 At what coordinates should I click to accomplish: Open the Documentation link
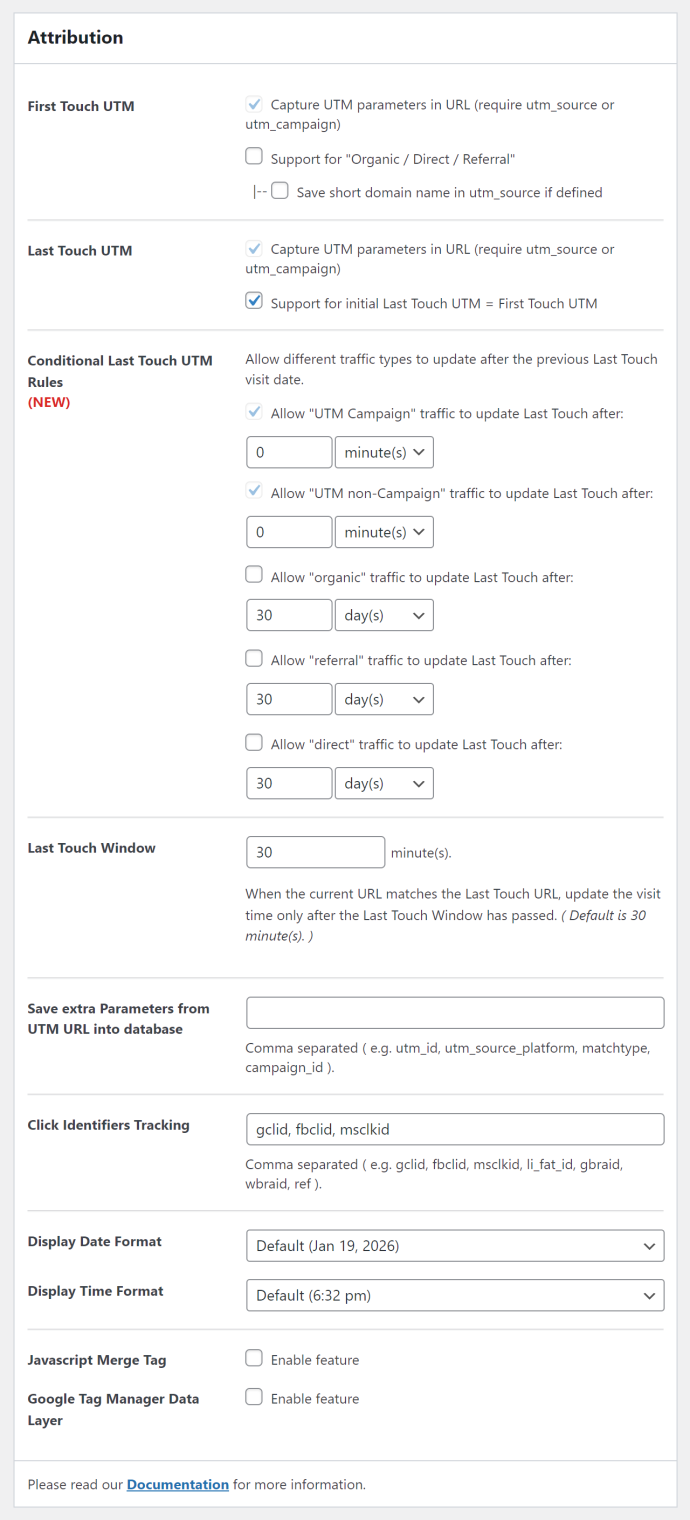point(177,1484)
